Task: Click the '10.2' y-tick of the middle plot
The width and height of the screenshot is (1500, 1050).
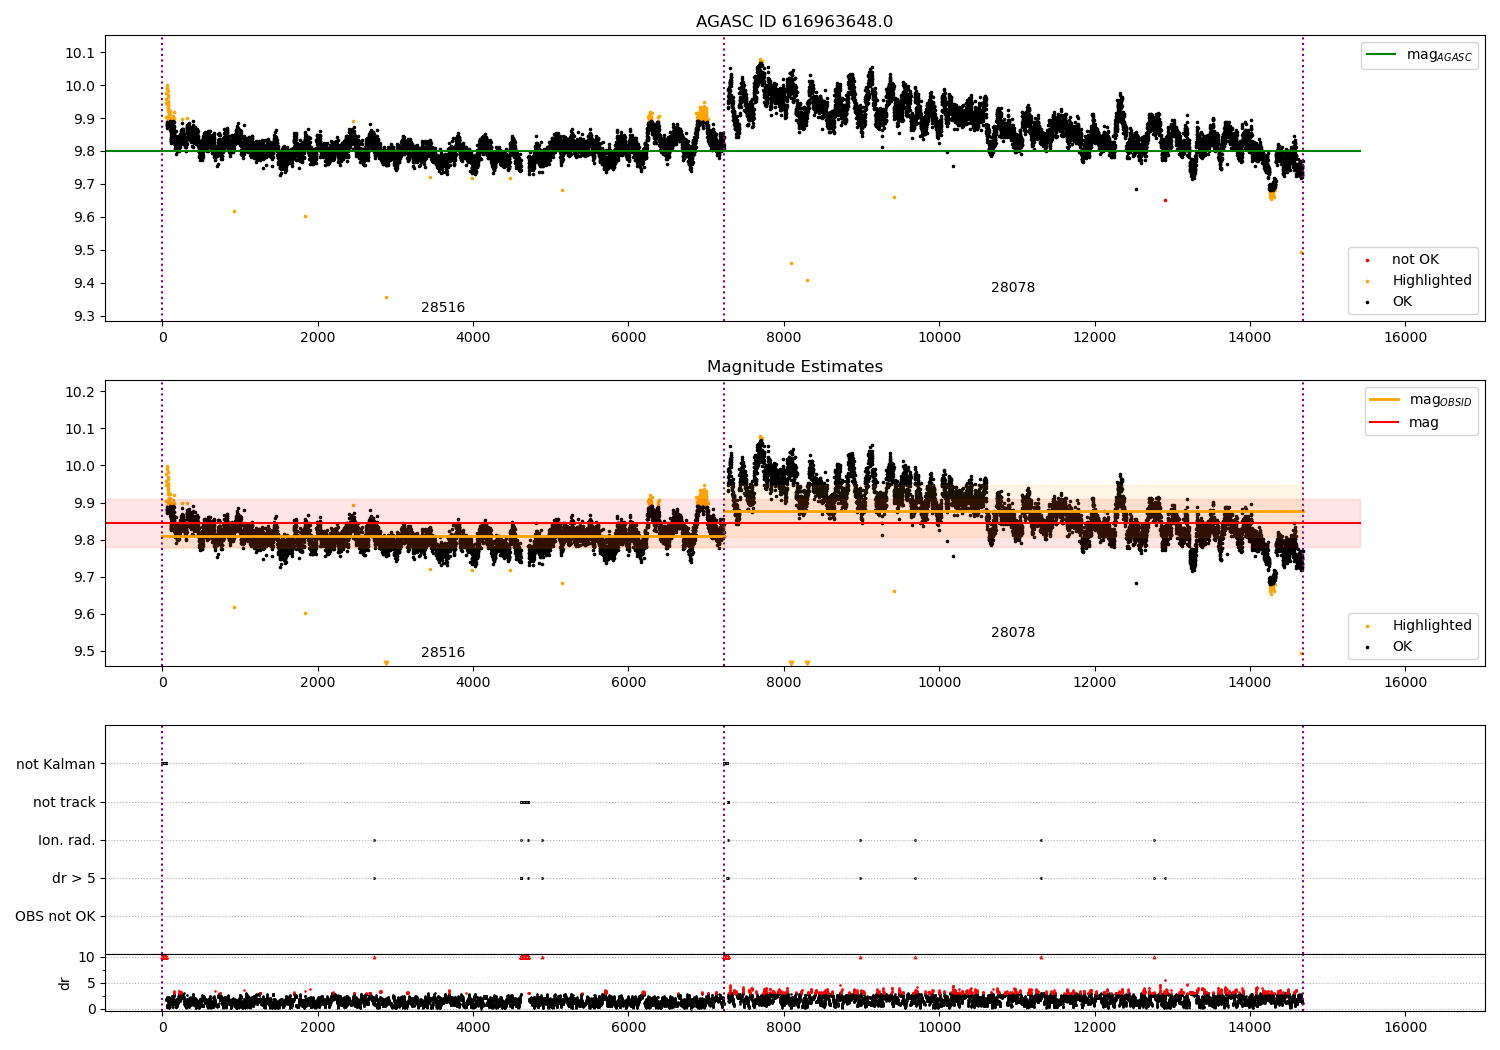Action: click(x=82, y=392)
